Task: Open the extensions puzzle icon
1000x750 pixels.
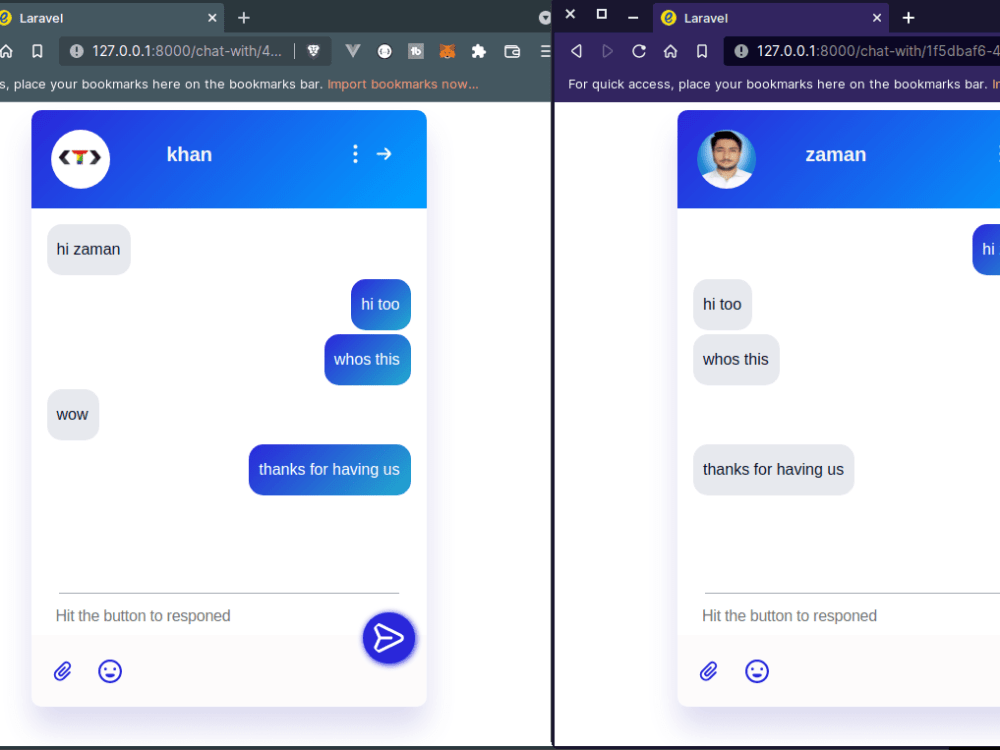Action: [478, 51]
